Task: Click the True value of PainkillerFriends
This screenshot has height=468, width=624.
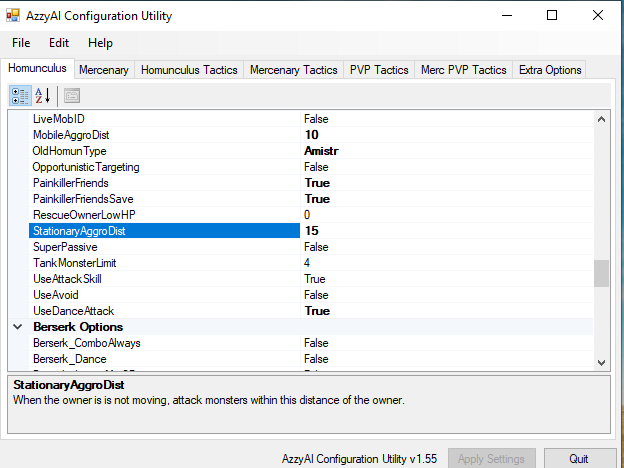Action: pos(318,183)
